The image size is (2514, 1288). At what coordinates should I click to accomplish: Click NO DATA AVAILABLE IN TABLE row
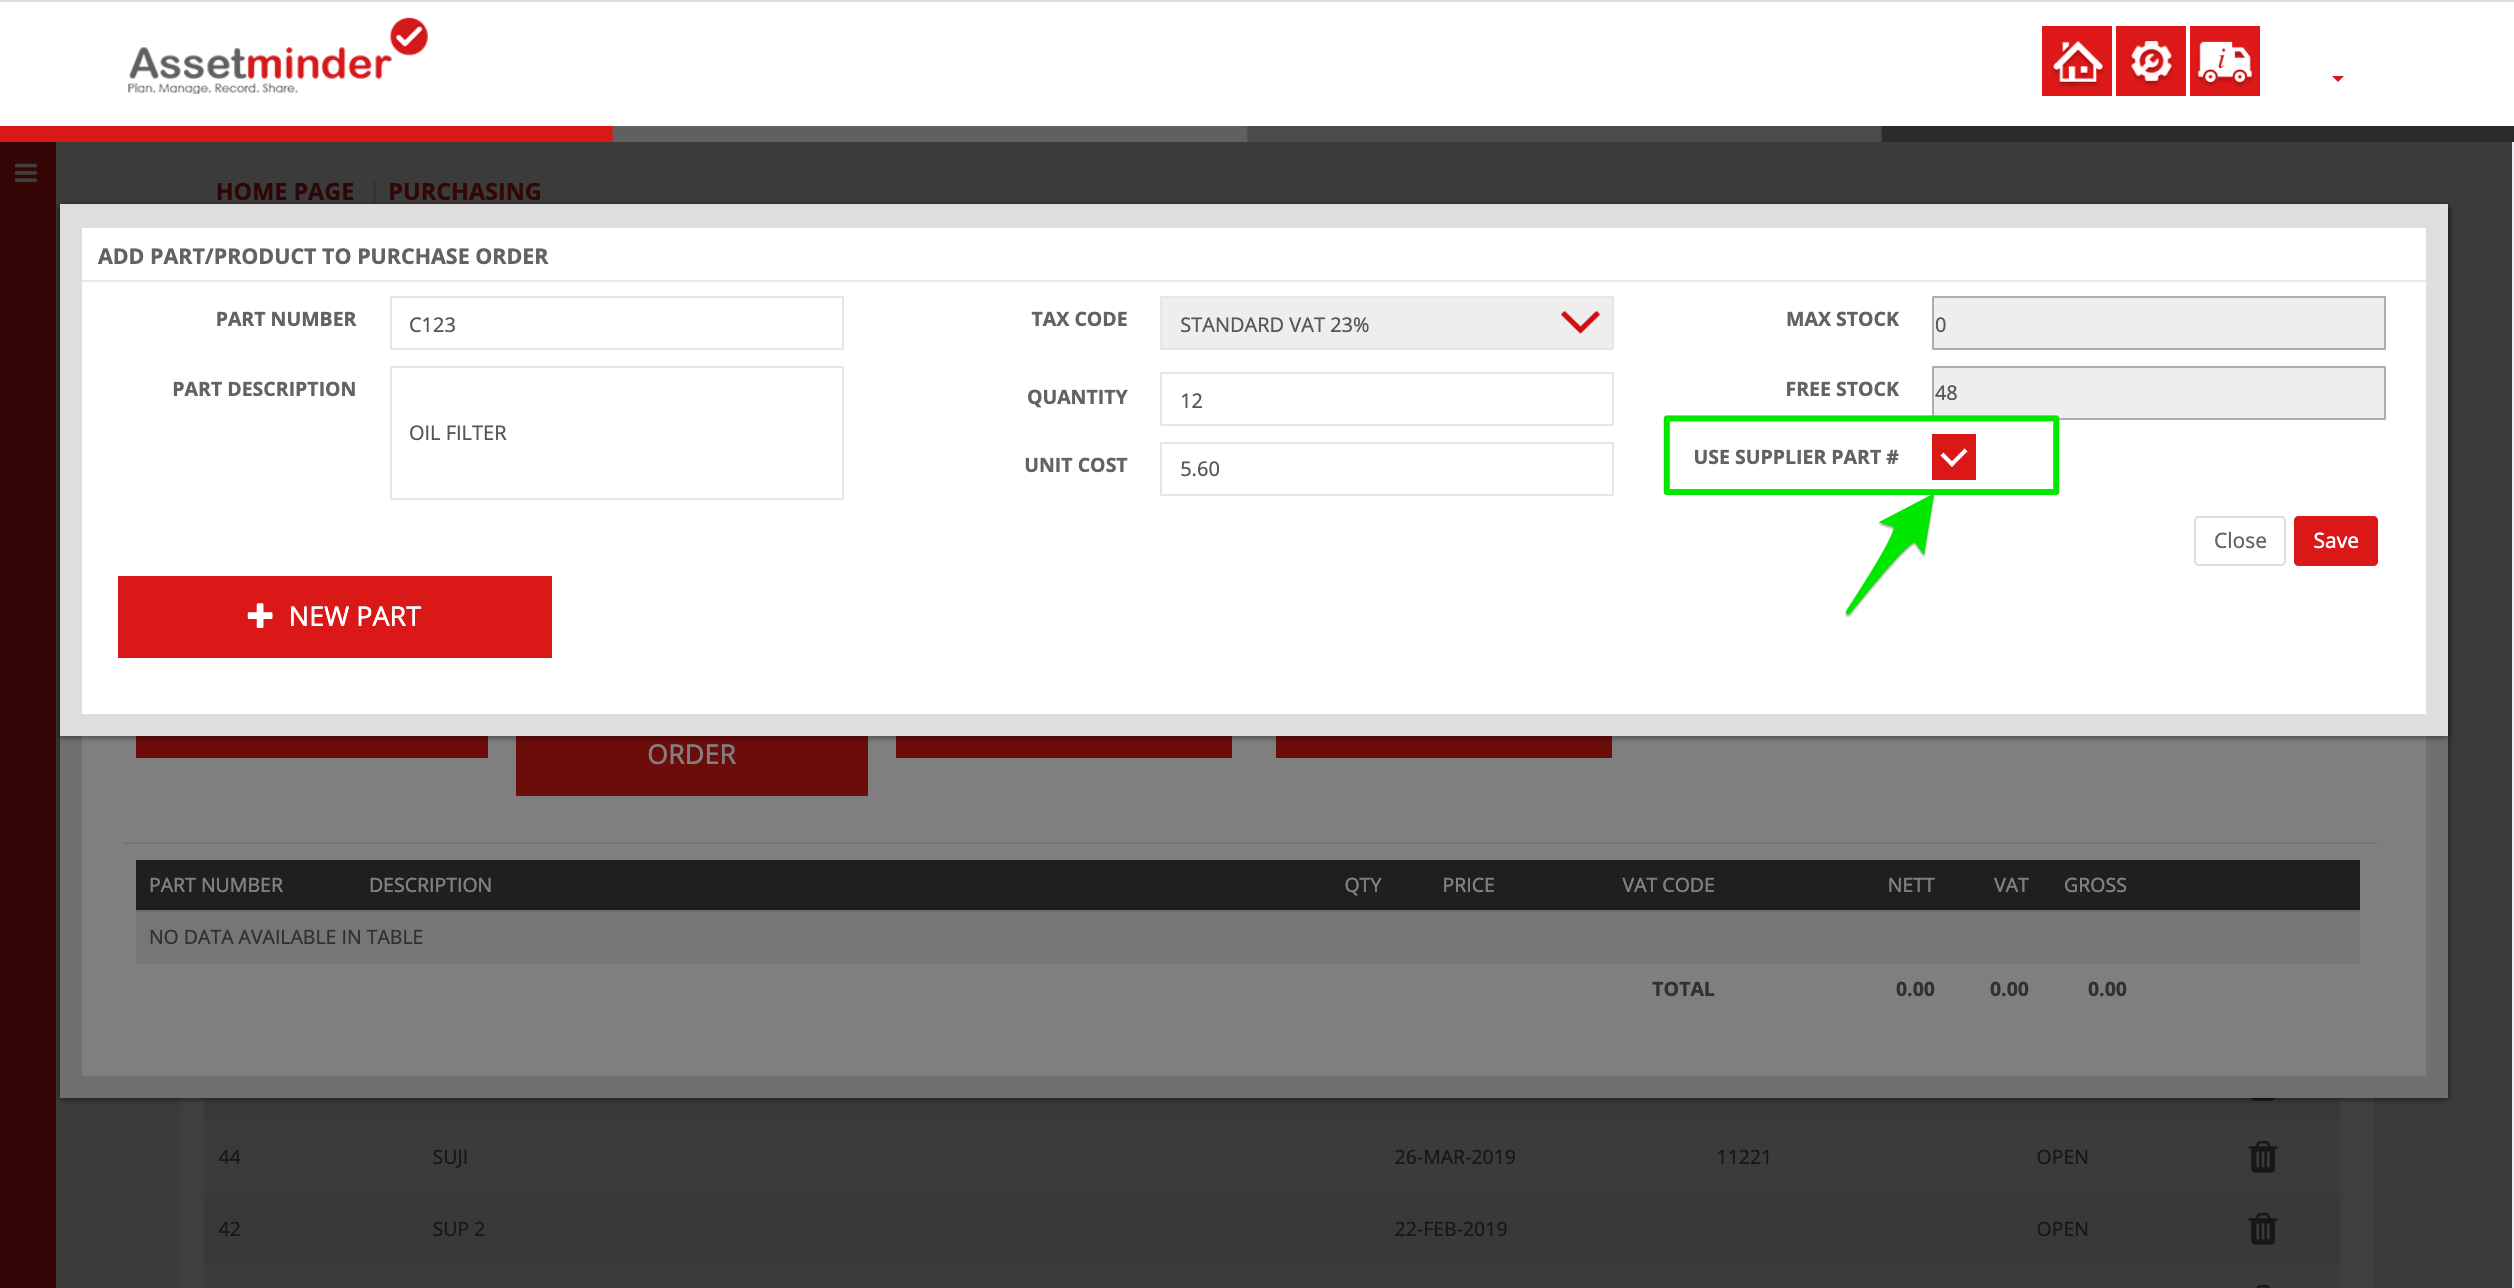[1247, 937]
